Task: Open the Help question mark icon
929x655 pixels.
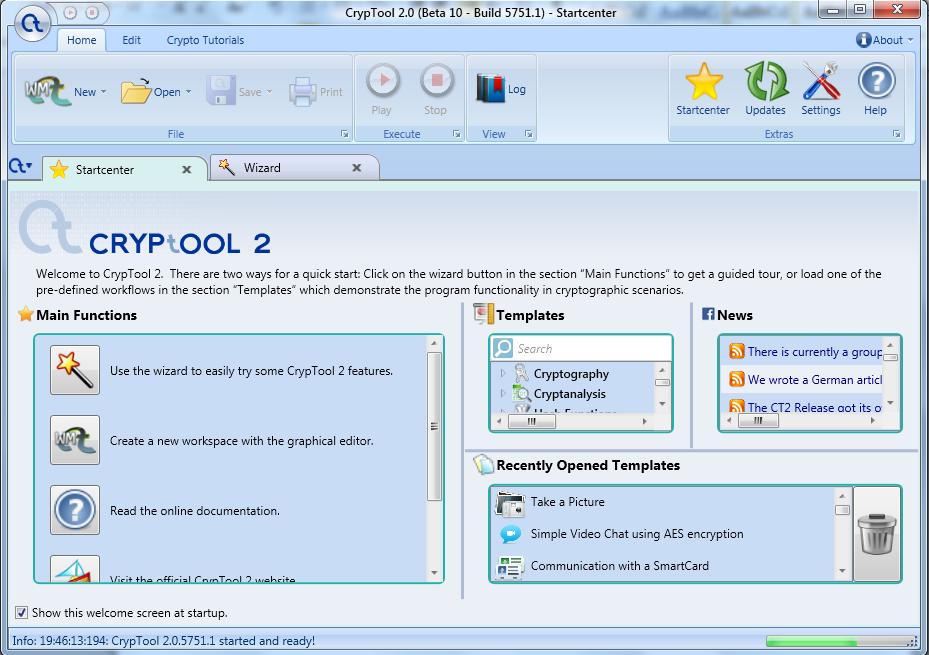Action: tap(876, 81)
